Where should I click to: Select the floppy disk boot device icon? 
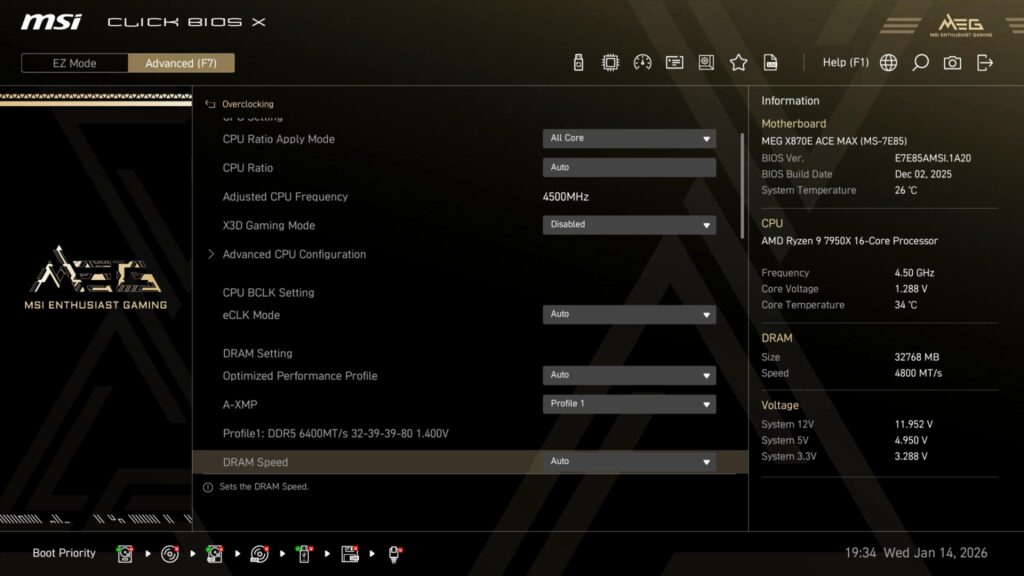point(349,554)
